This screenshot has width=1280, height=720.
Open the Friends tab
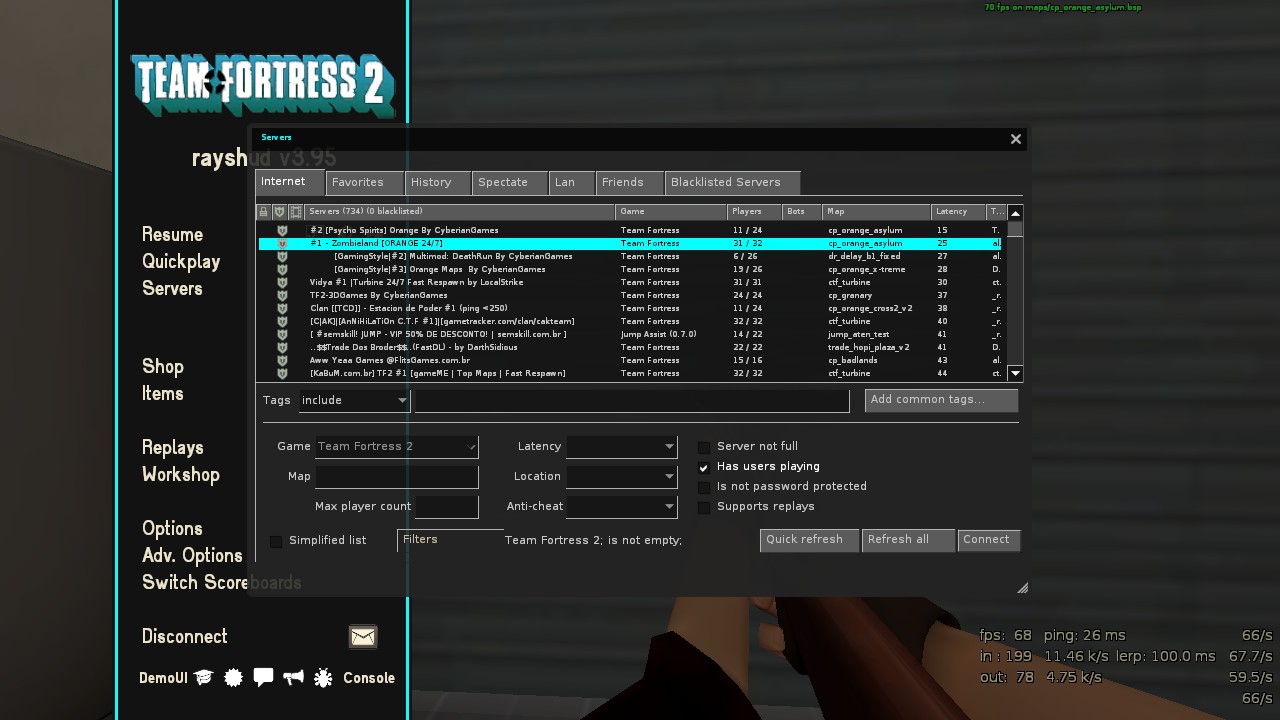tap(630, 183)
